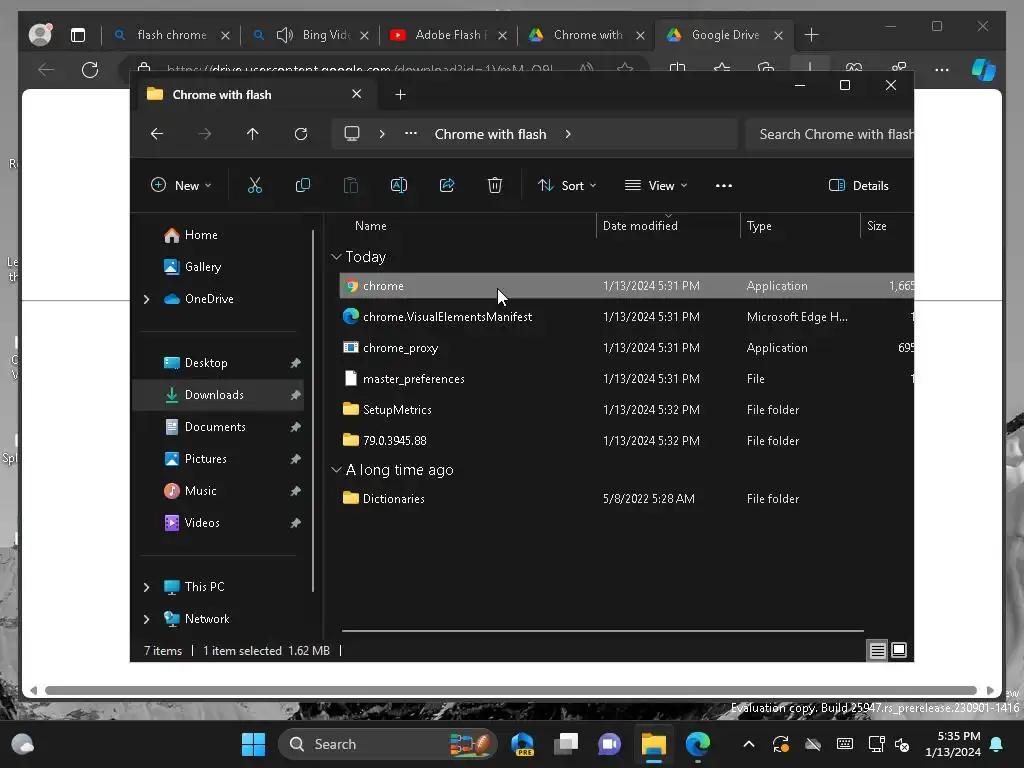Image resolution: width=1024 pixels, height=768 pixels.
Task: Open Edge Settings and more ellipsis
Action: tap(942, 69)
